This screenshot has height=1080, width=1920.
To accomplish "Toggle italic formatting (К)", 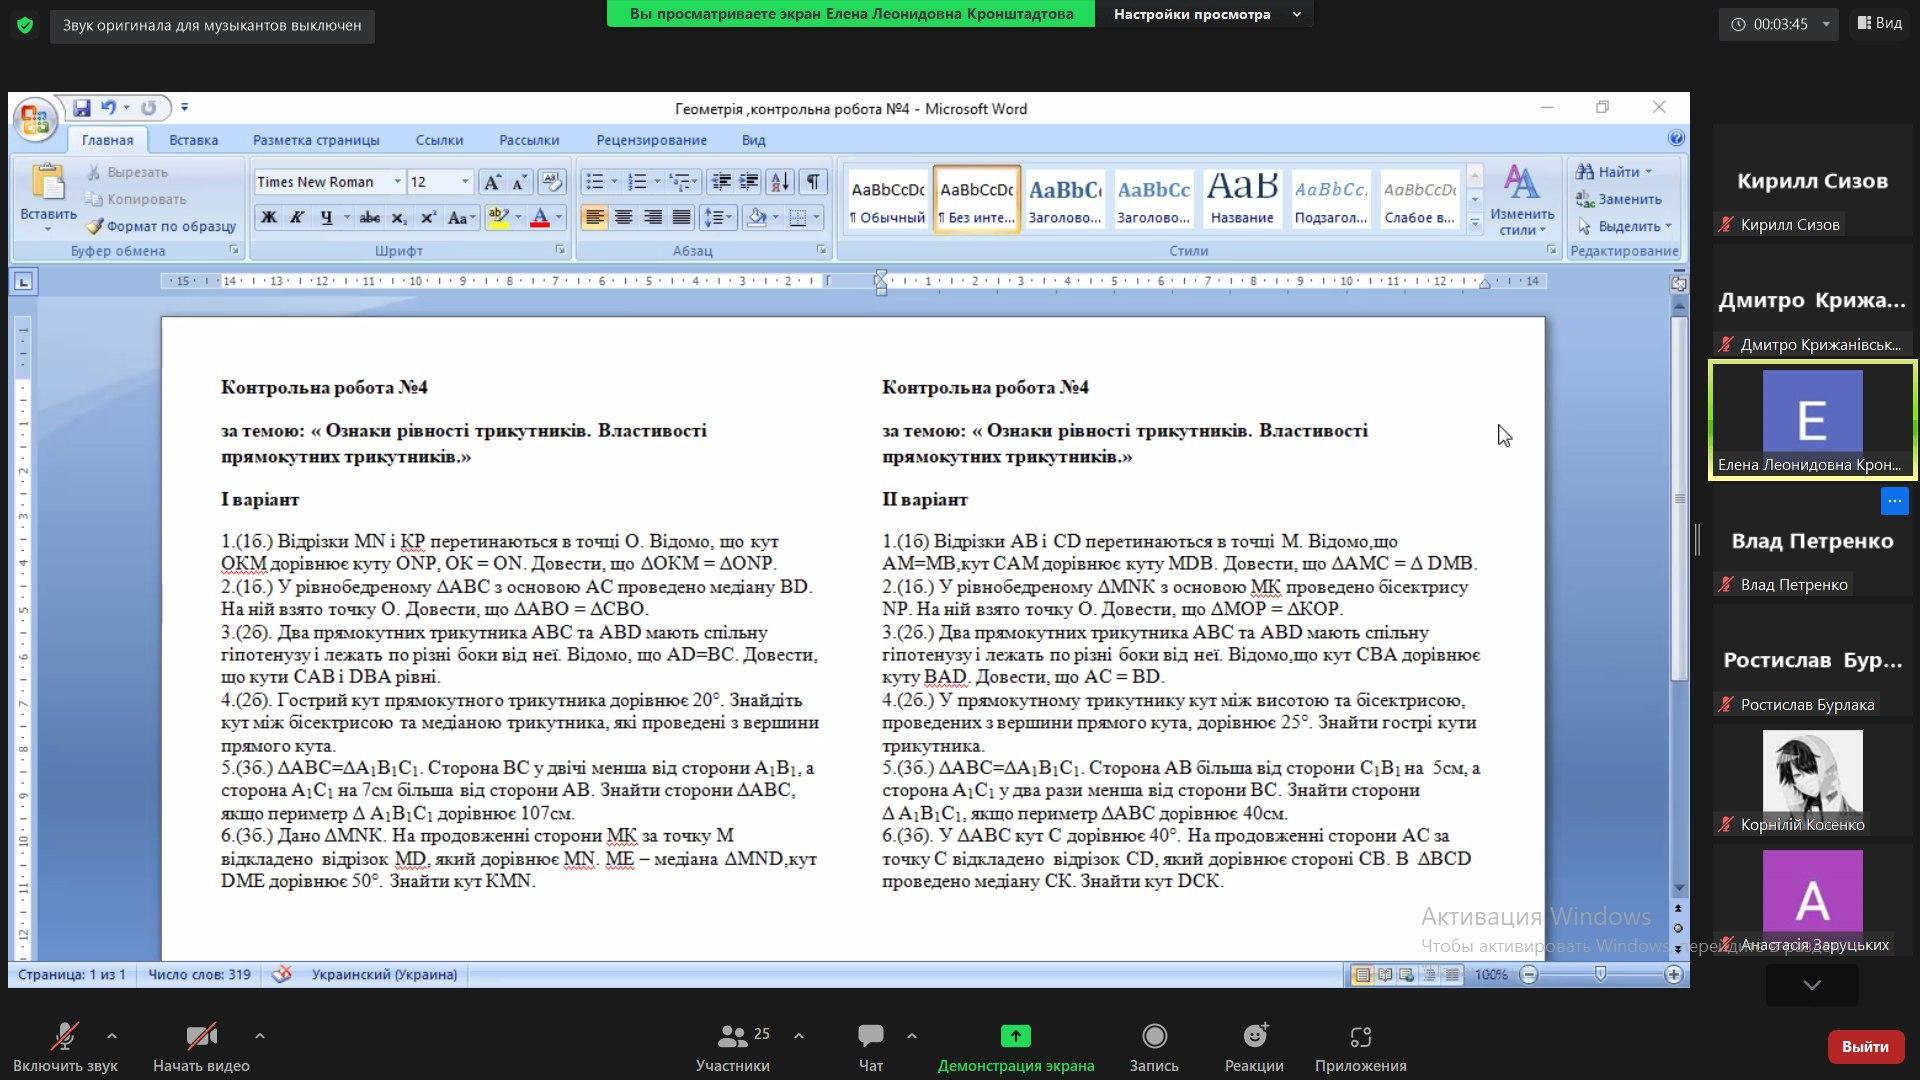I will pos(296,217).
